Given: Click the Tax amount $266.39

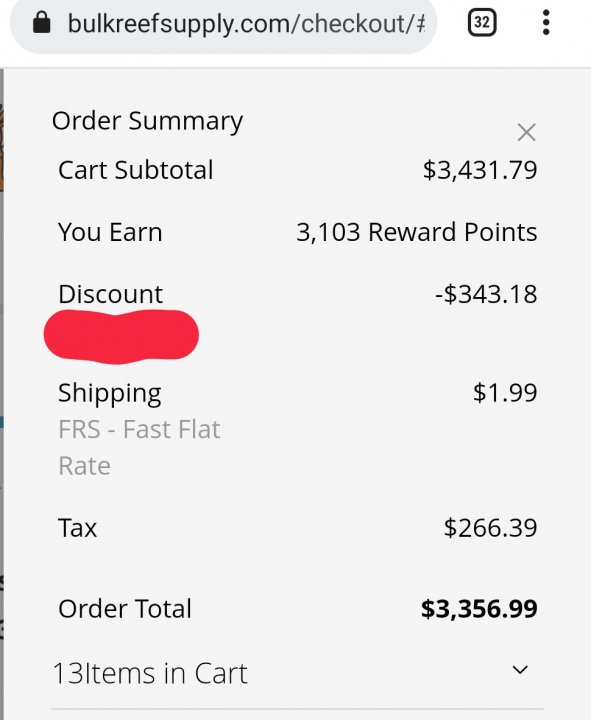Looking at the screenshot, I should coord(490,528).
